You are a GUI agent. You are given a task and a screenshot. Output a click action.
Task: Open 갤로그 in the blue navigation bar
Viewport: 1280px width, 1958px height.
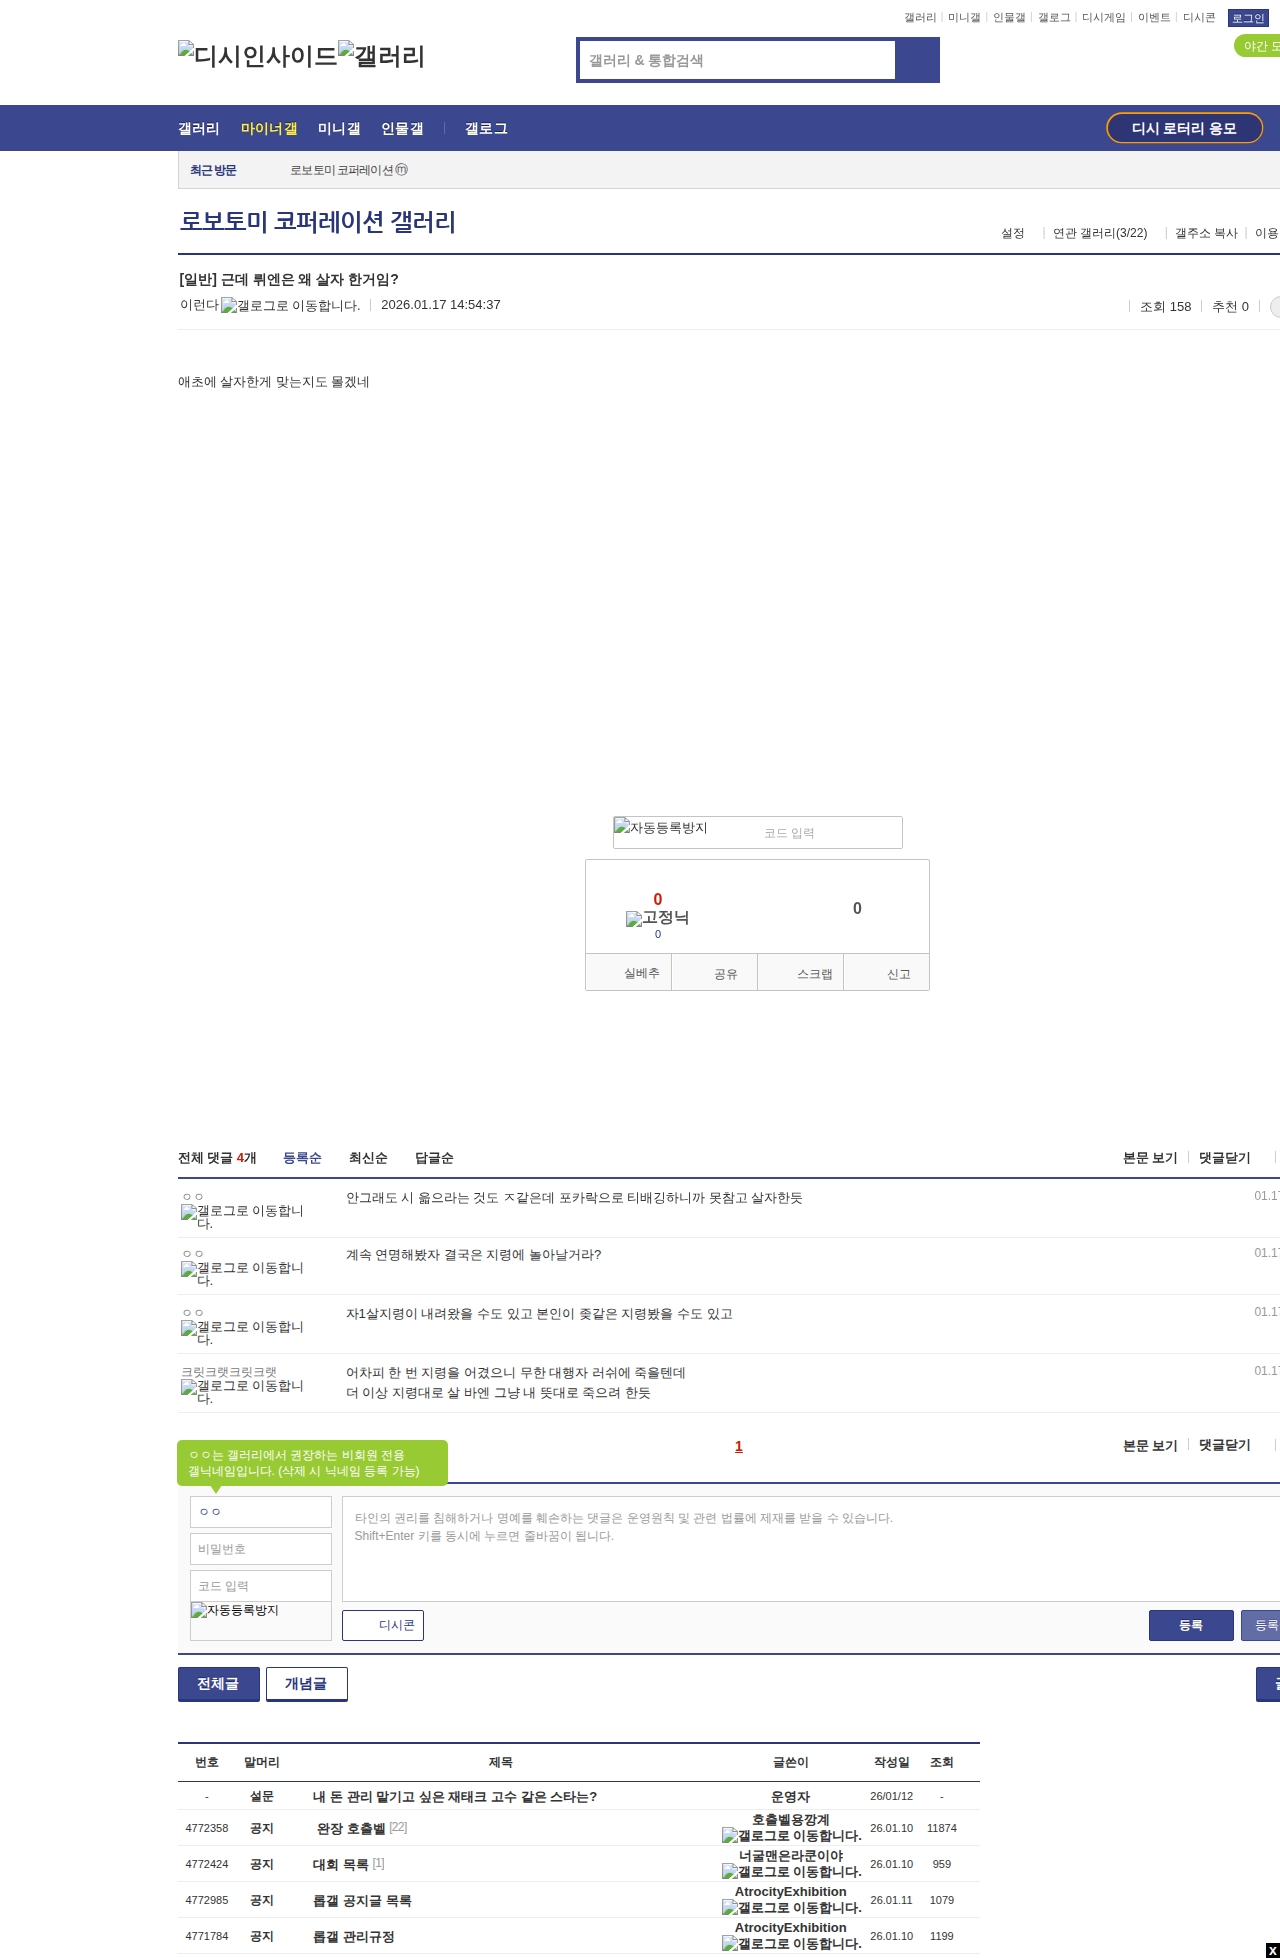click(486, 129)
